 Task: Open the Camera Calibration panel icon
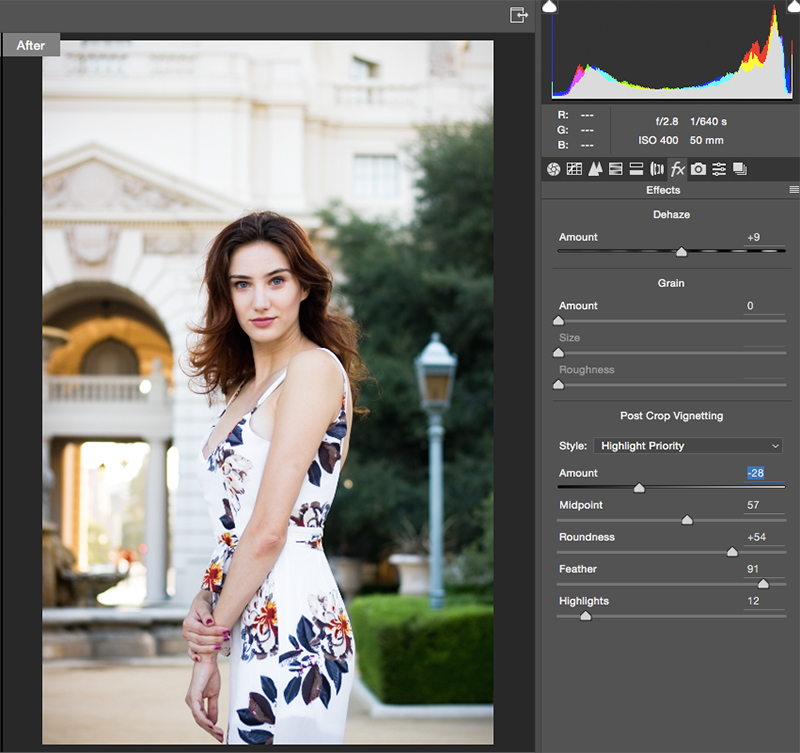[698, 169]
